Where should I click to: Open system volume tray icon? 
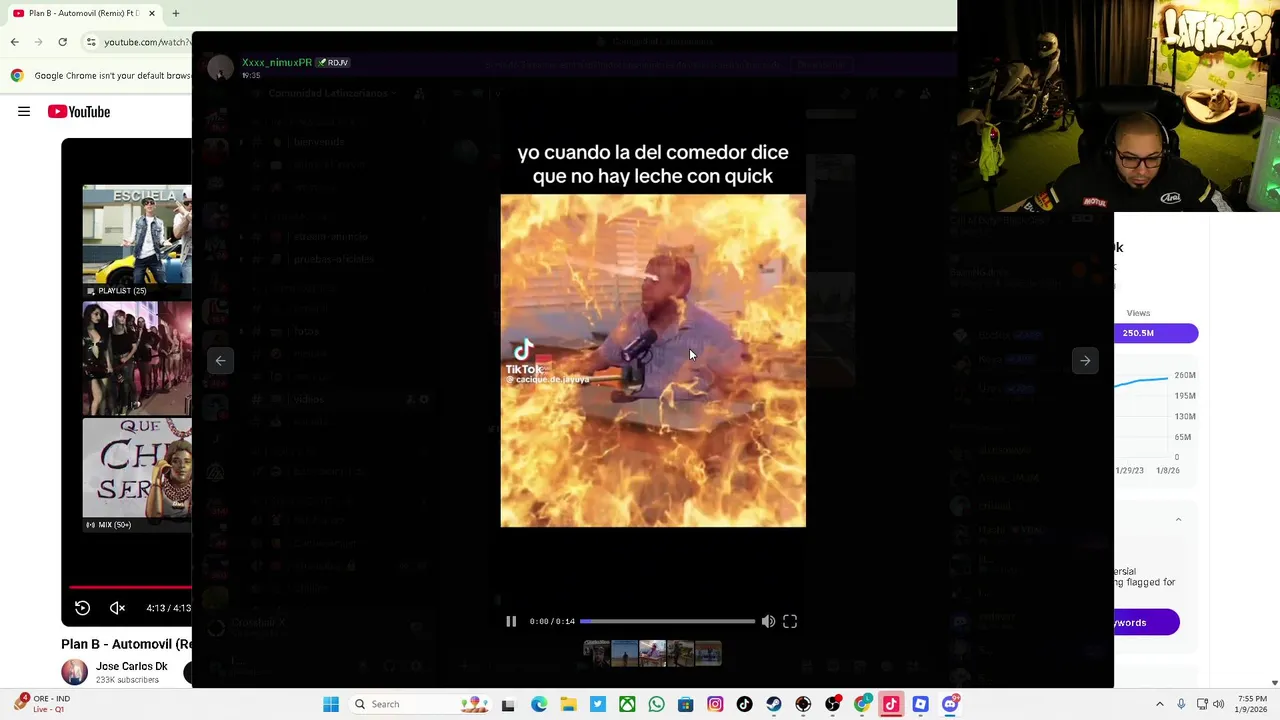(1219, 704)
